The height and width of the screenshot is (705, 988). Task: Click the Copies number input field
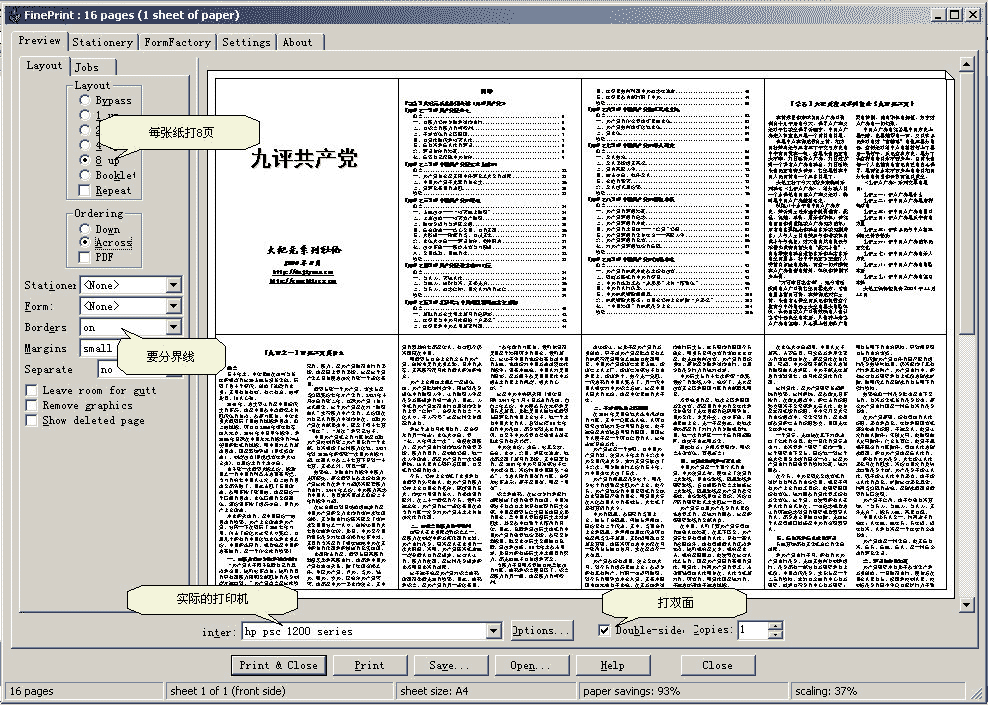(752, 630)
